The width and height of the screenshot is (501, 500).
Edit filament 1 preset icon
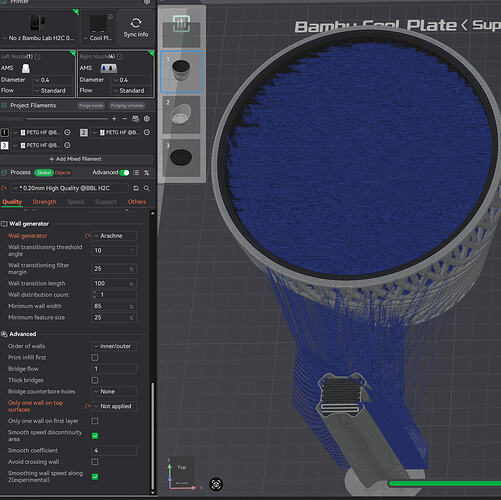coord(67,132)
